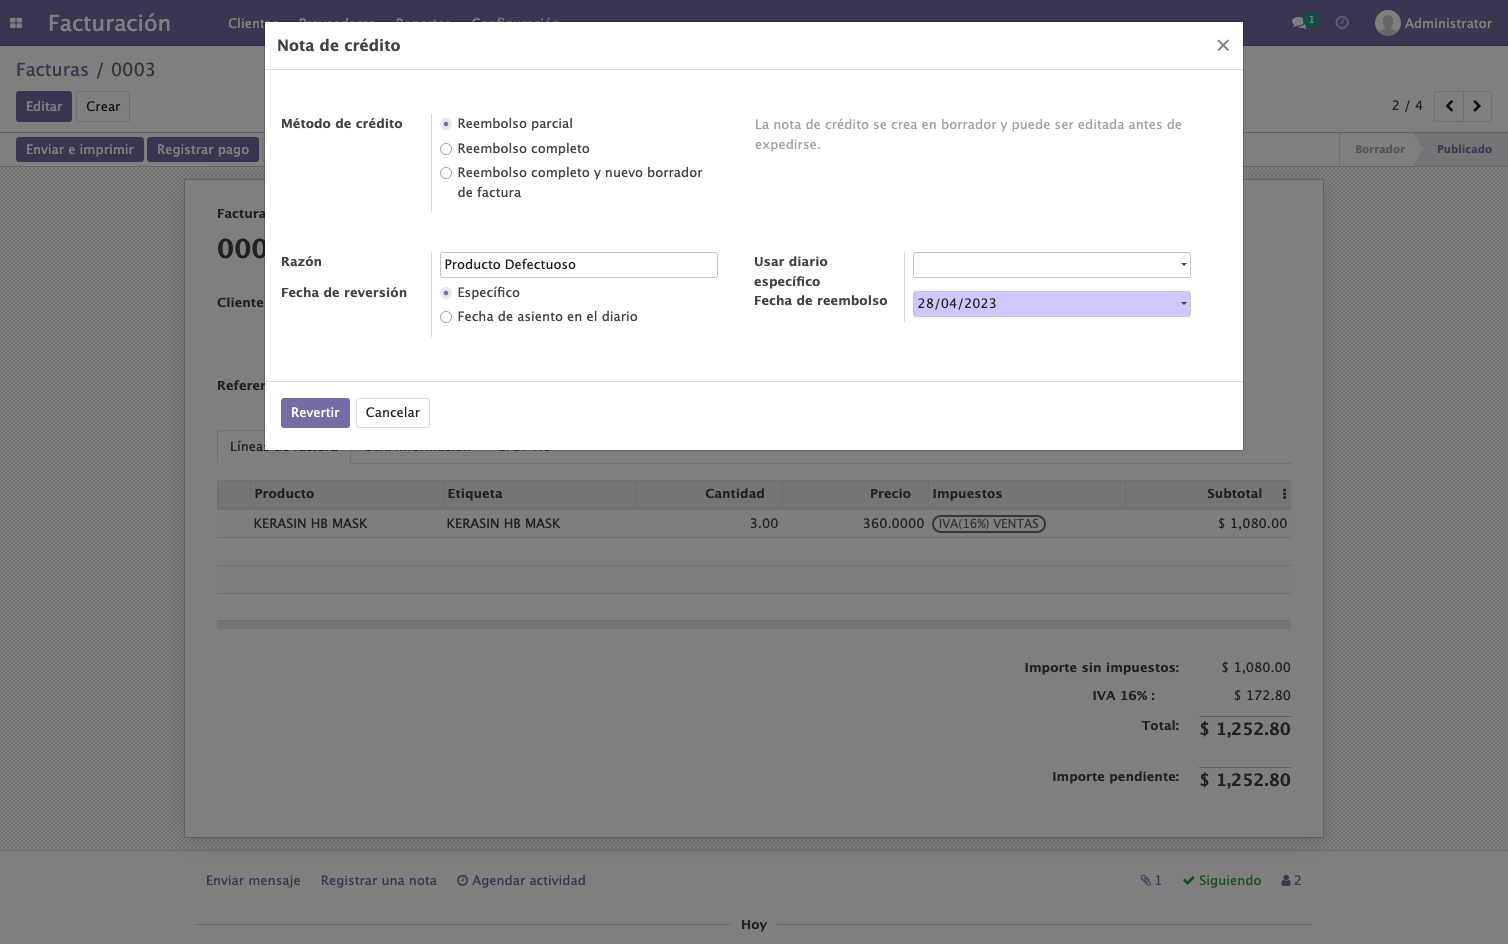Select the Reembolso parcial radio button
The width and height of the screenshot is (1508, 944).
click(x=446, y=124)
